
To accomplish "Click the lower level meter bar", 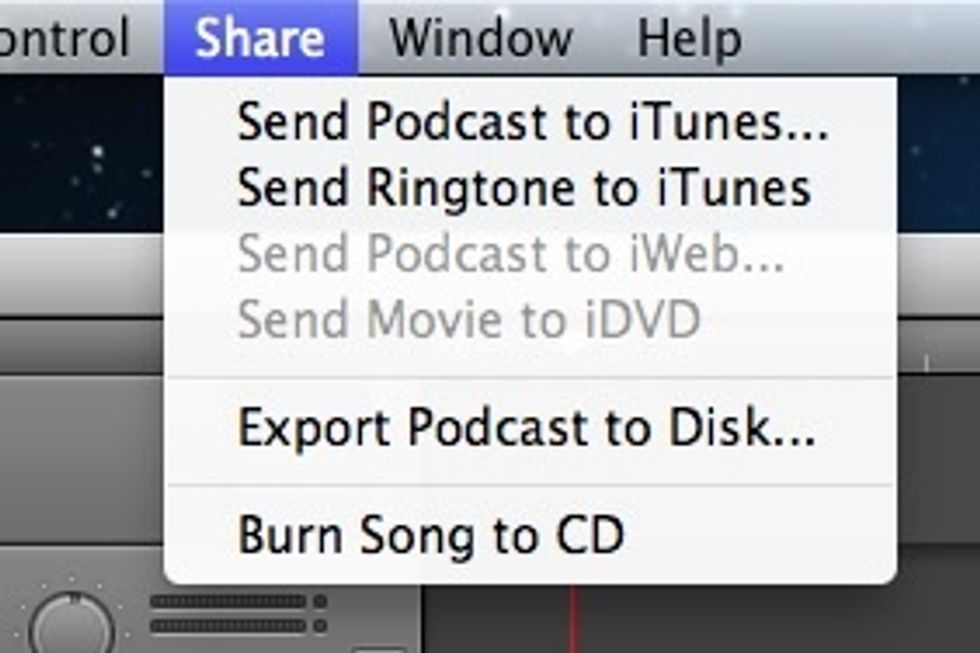I will pyautogui.click(x=228, y=625).
